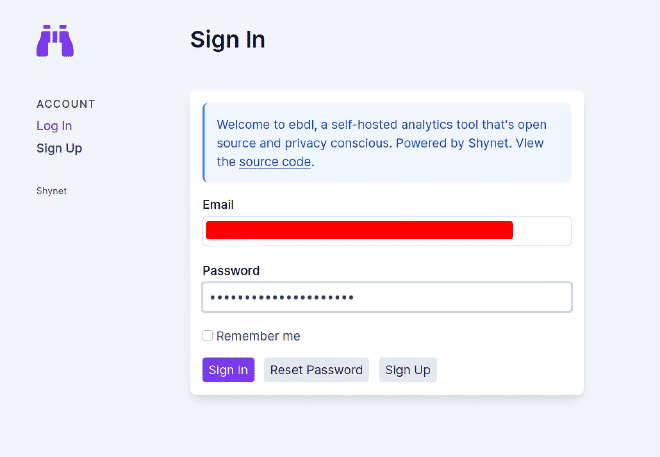
Task: Click the ACCOUNT section header
Action: [66, 104]
